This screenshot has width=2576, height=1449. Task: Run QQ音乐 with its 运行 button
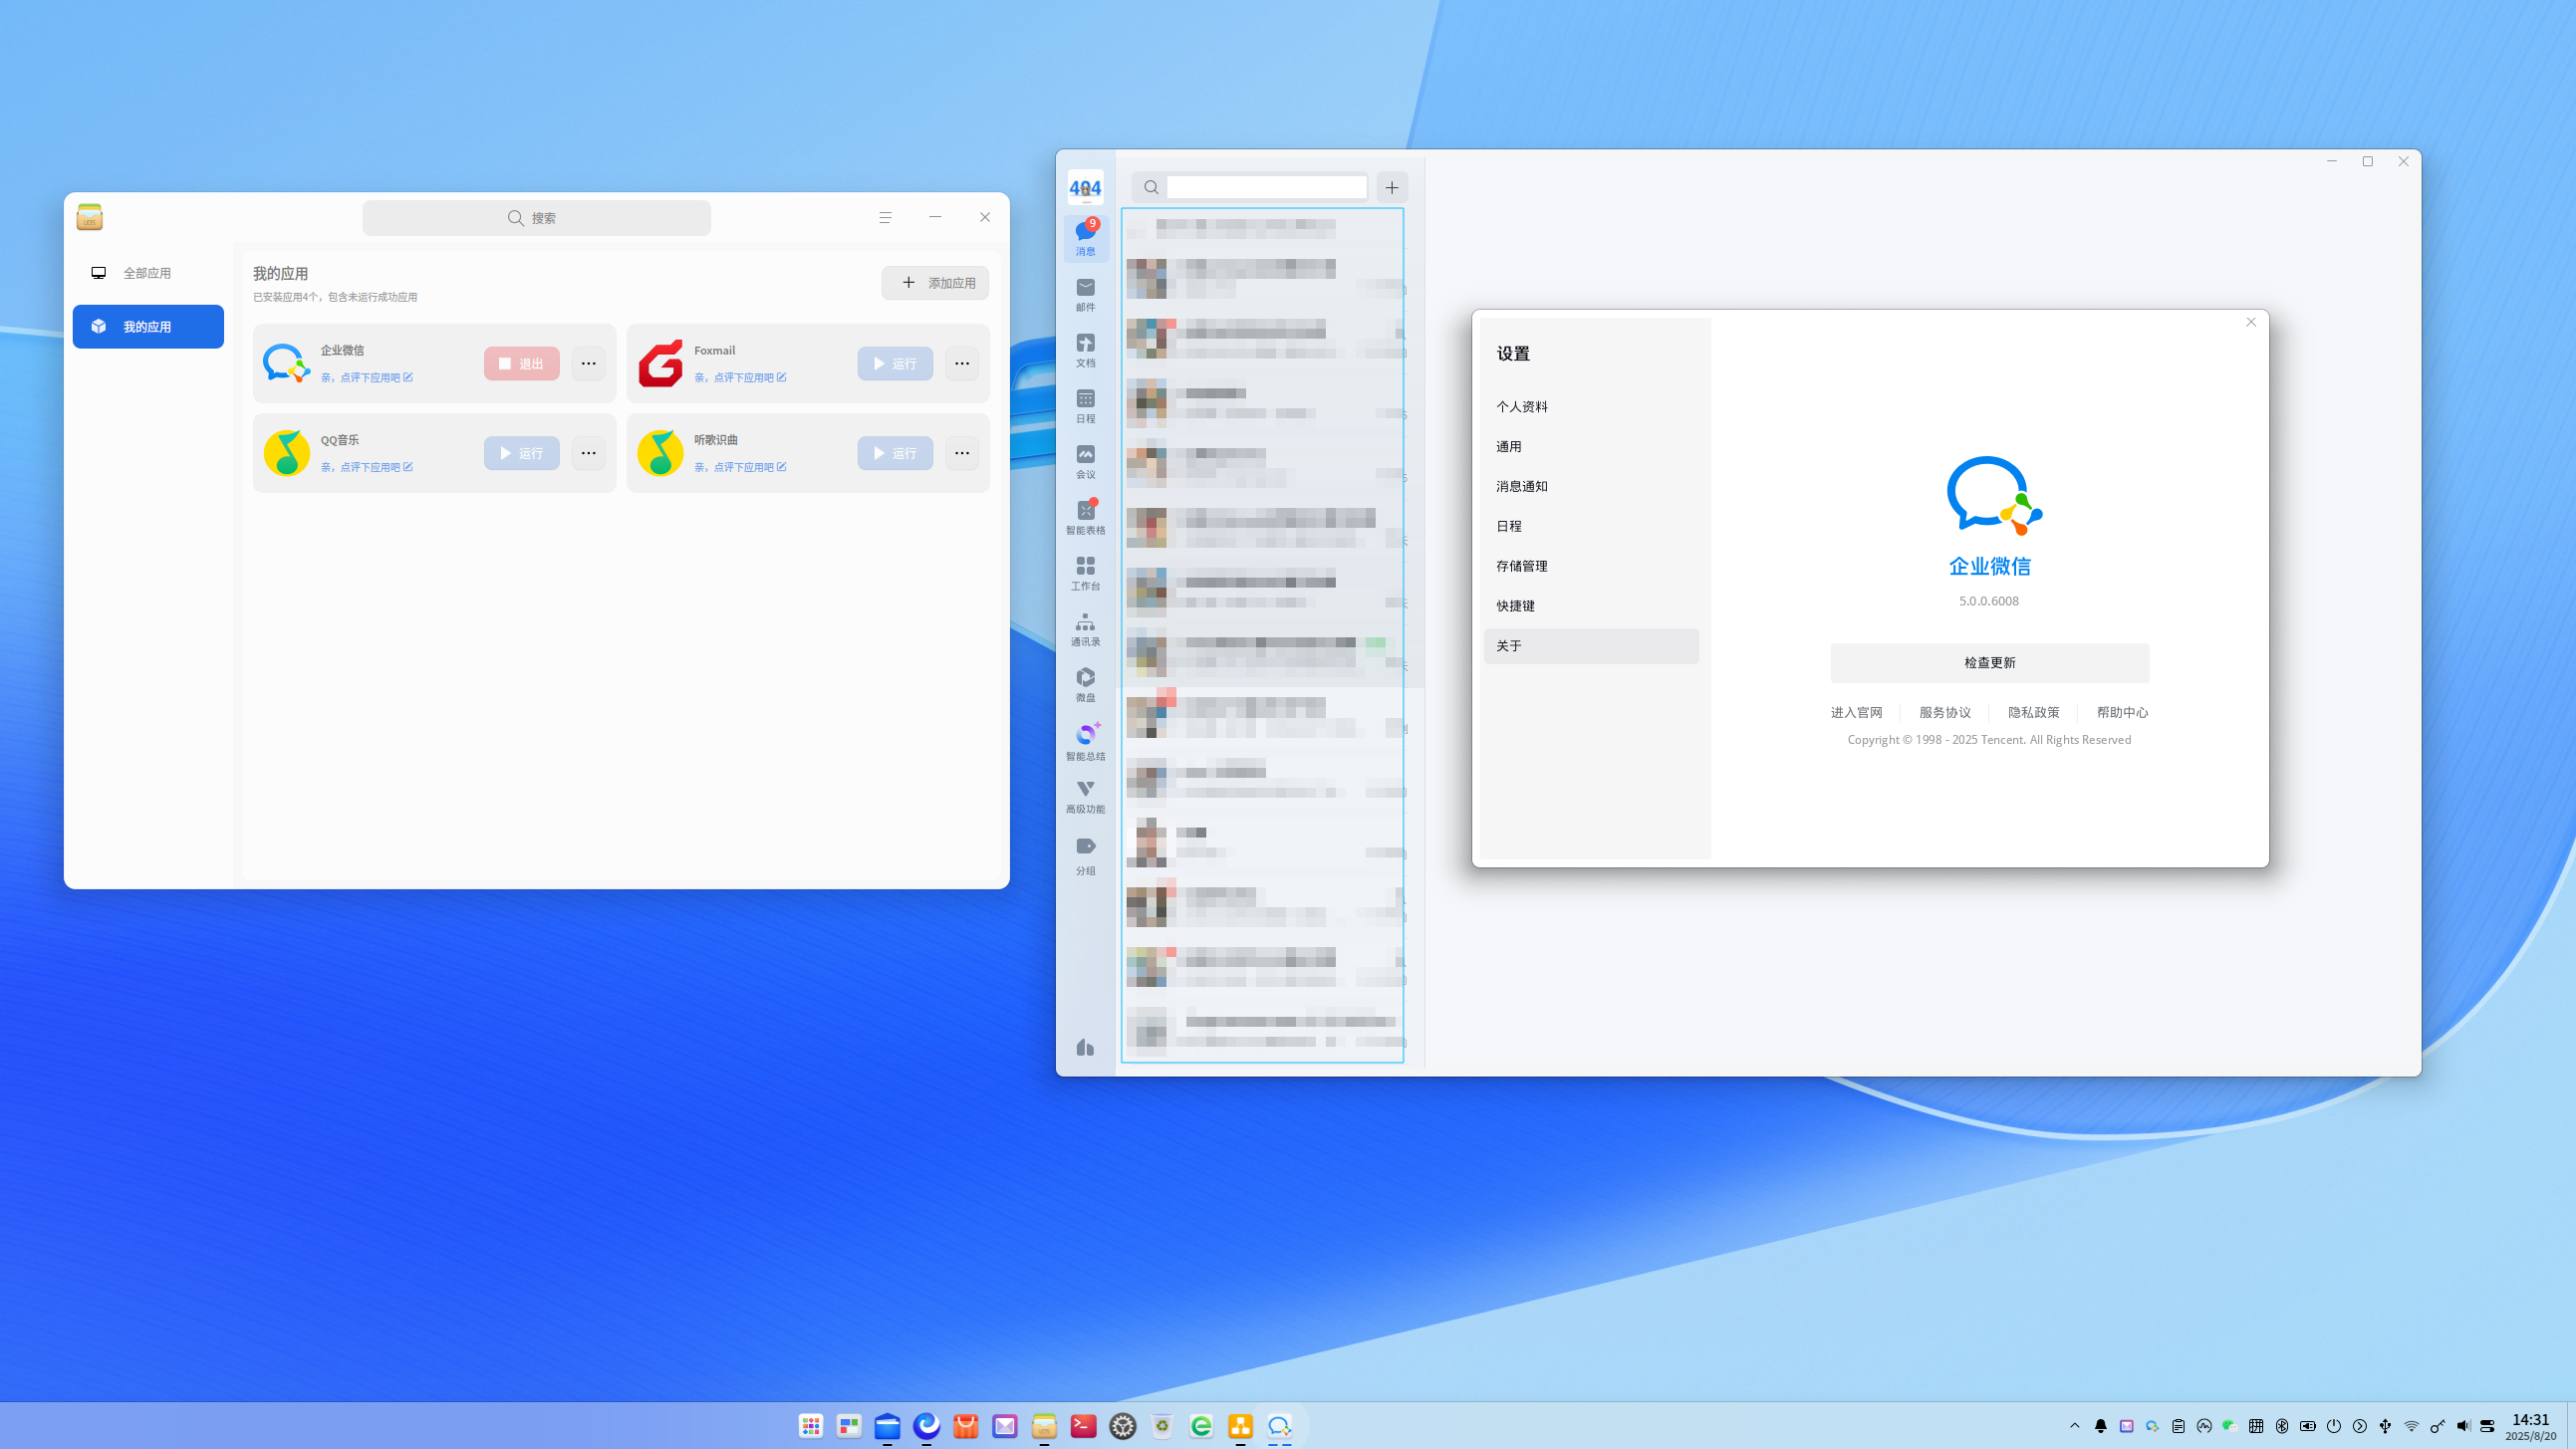(x=521, y=453)
